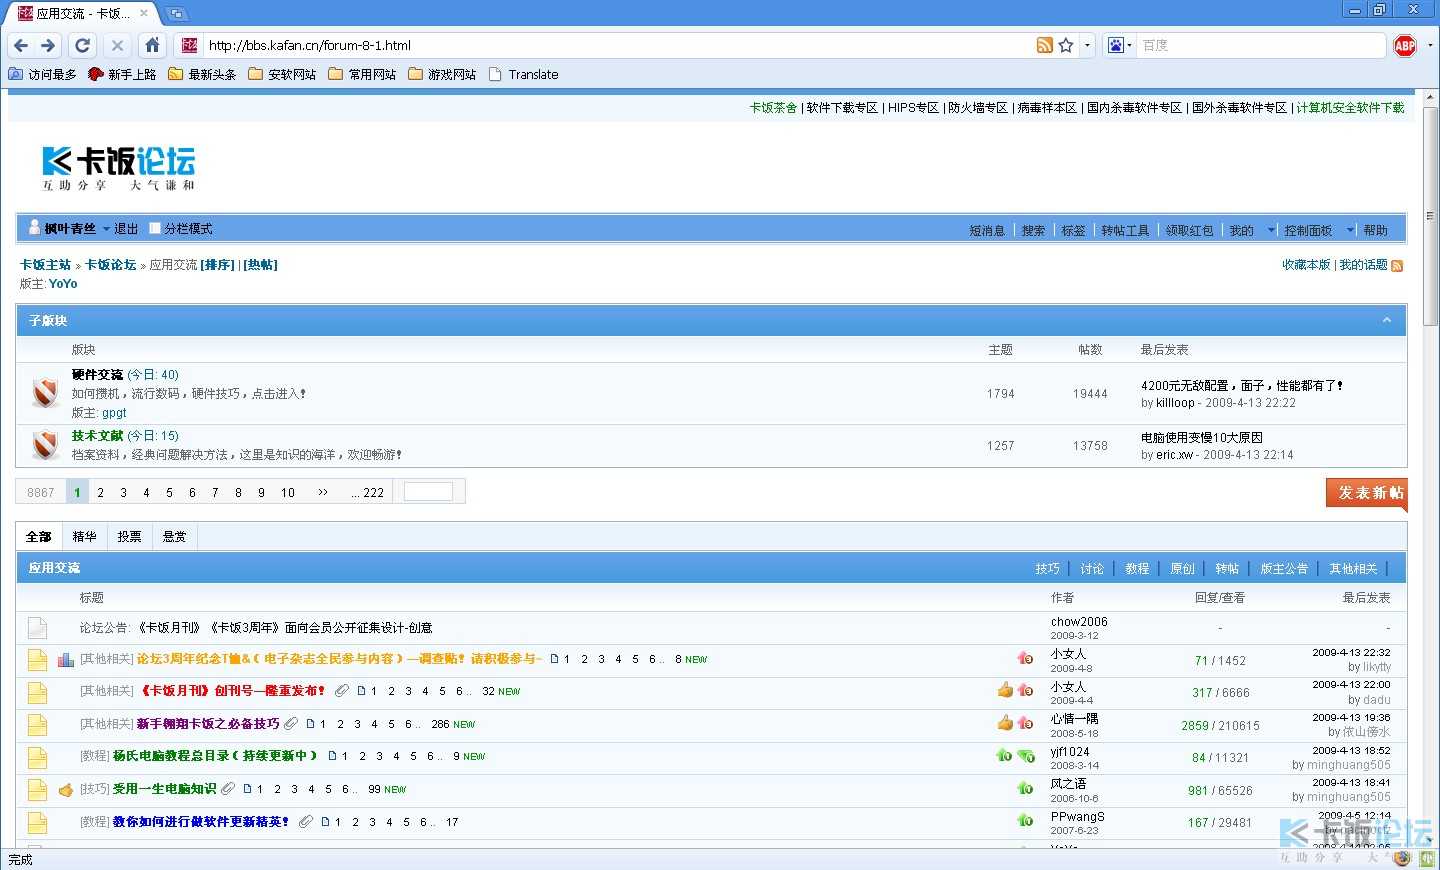Open the 病毒样本区 top link
This screenshot has width=1440, height=870.
[x=1047, y=108]
